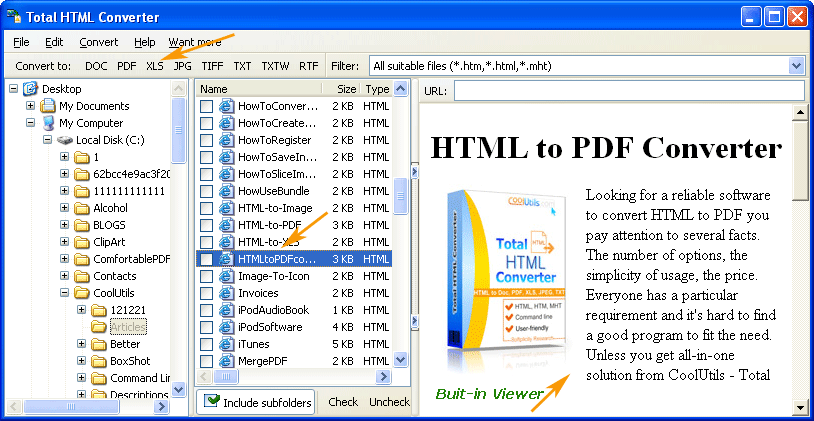Click the folder tree scroll down arrow

click(x=178, y=389)
